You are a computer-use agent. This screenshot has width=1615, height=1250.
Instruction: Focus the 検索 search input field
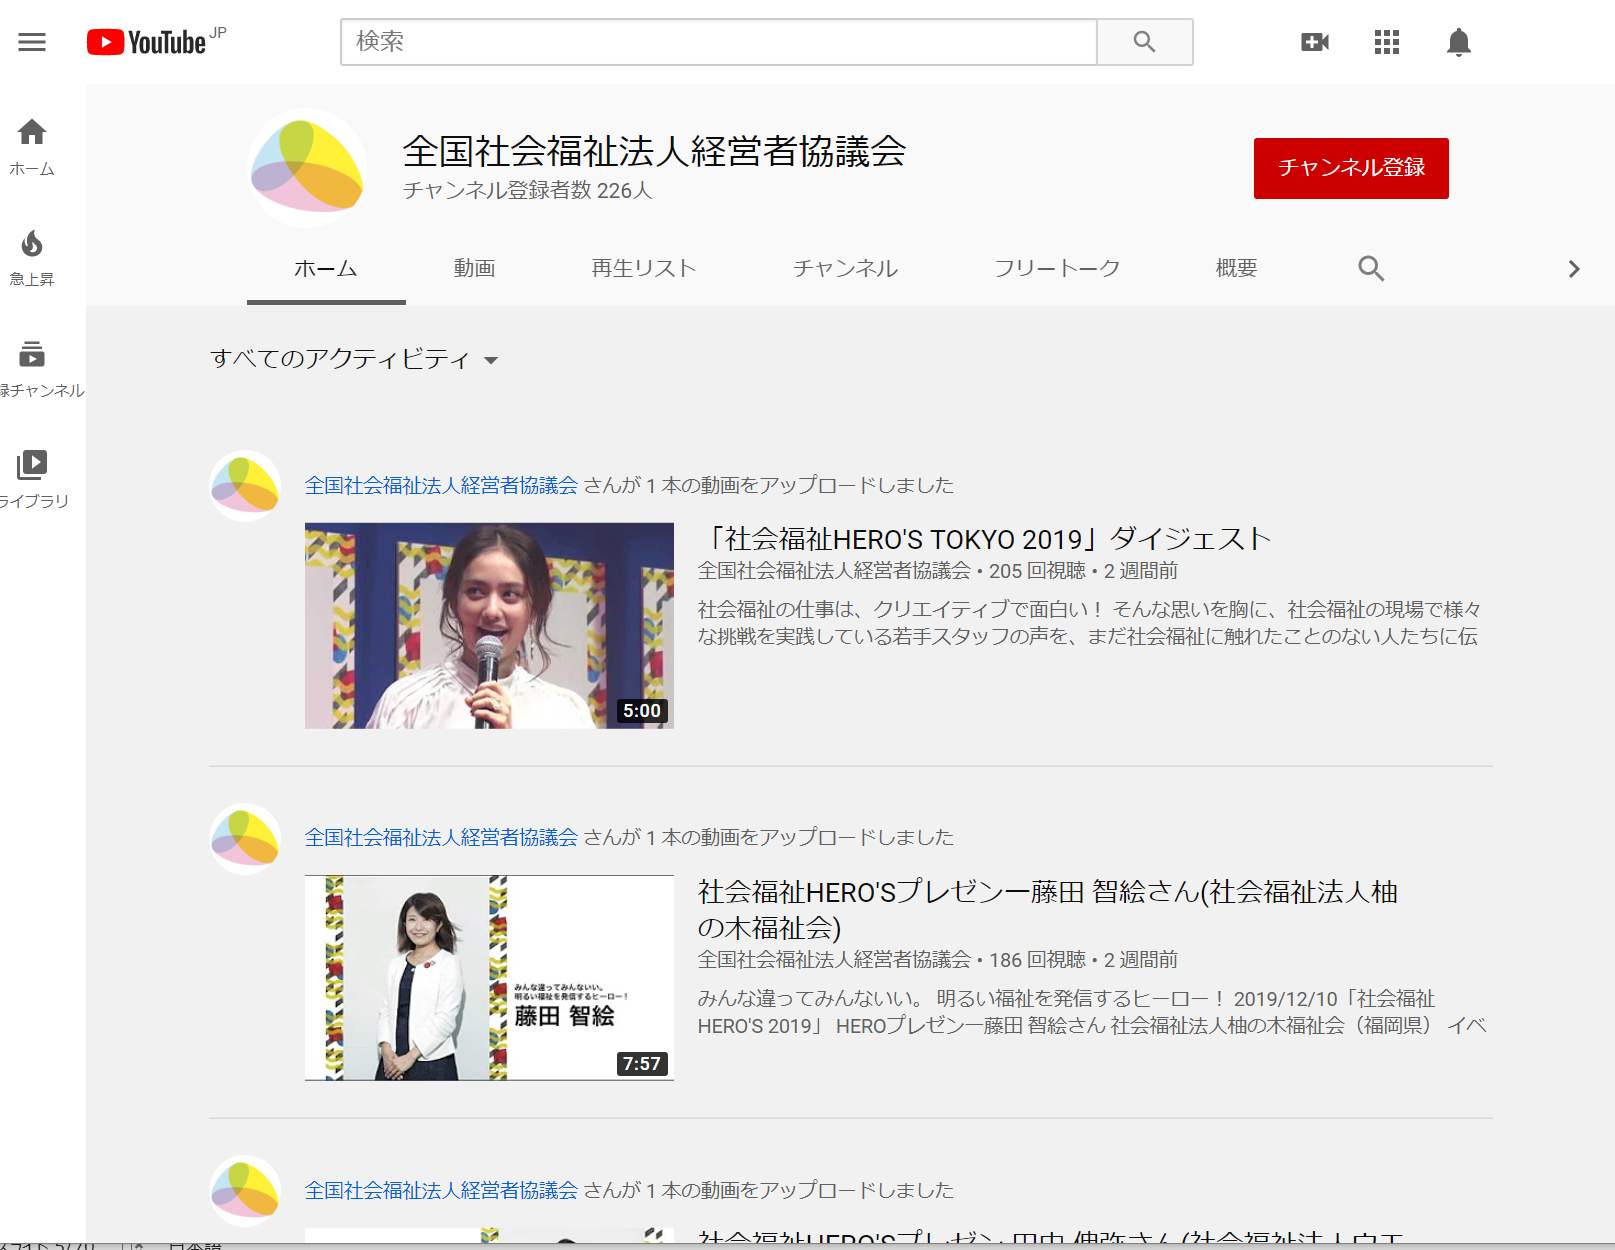click(x=719, y=42)
